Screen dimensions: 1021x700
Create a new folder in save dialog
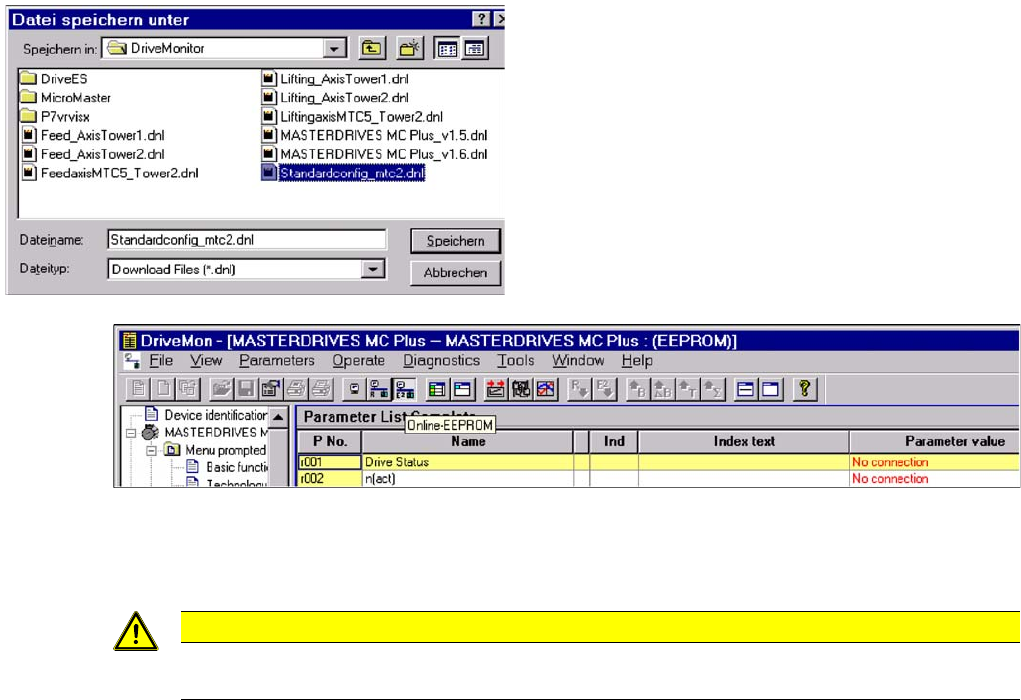pyautogui.click(x=410, y=48)
